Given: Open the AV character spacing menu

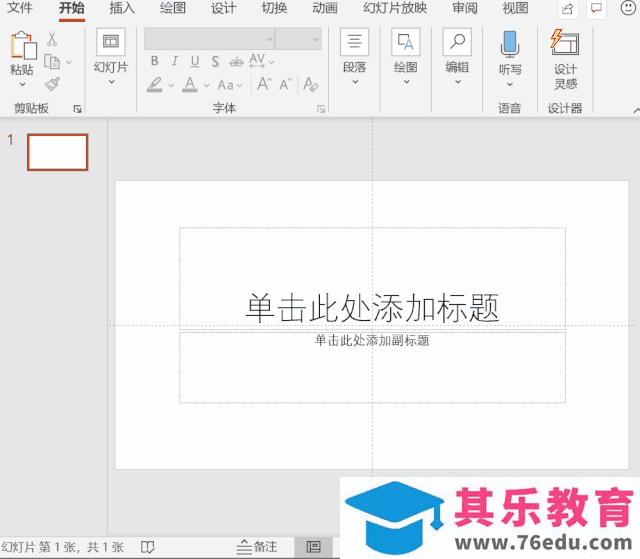Looking at the screenshot, I should (261, 61).
